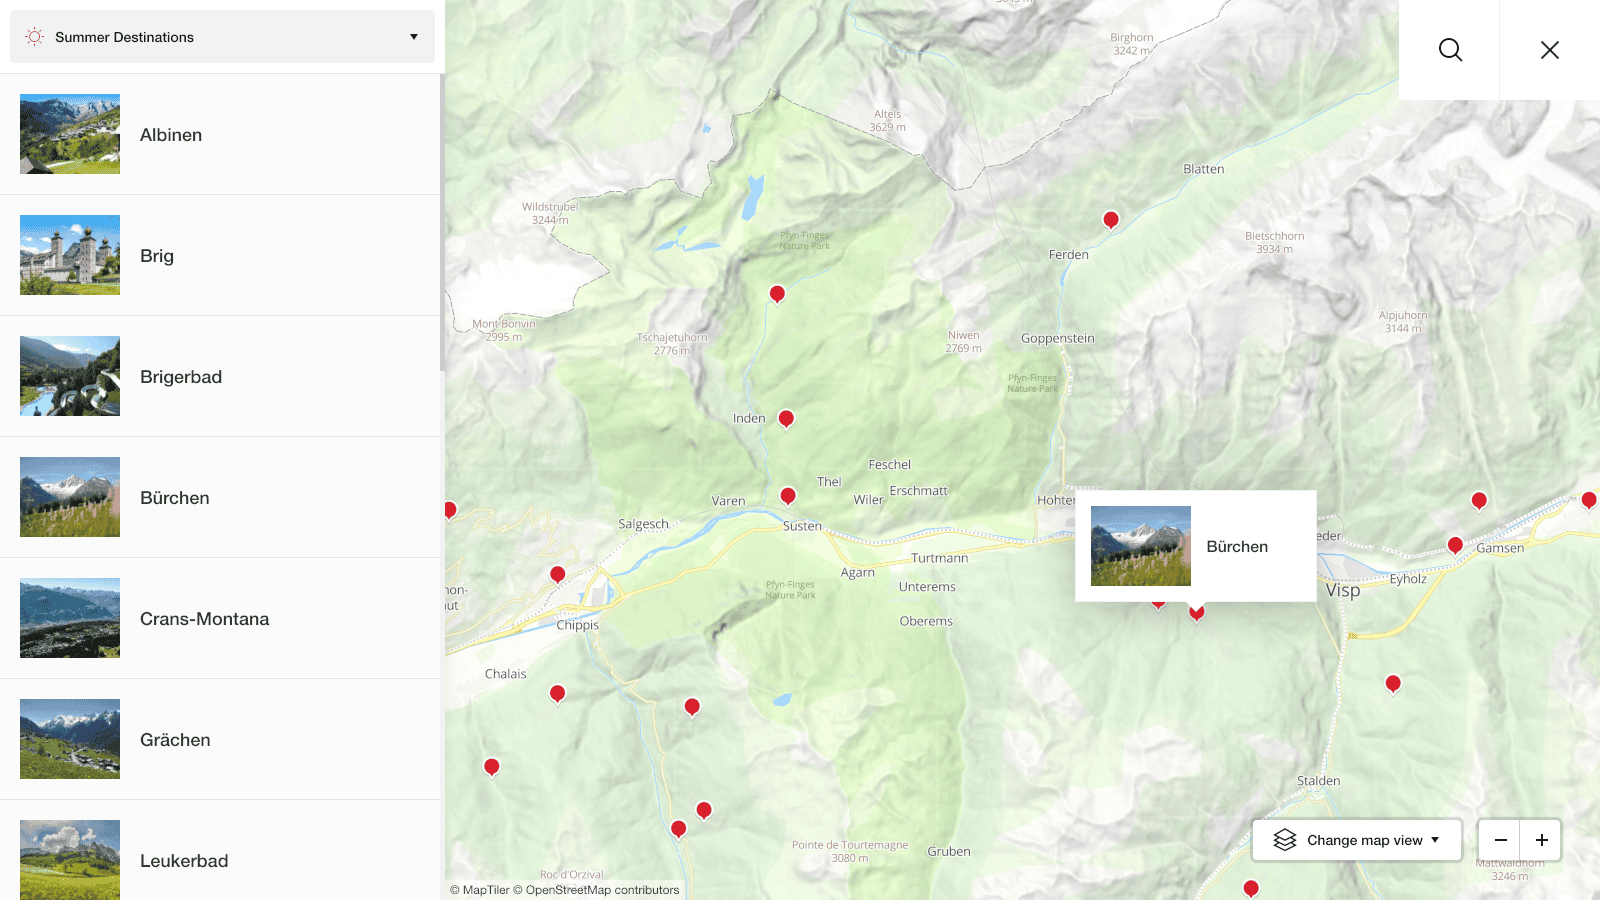Zoom in using the plus button

(x=1541, y=840)
